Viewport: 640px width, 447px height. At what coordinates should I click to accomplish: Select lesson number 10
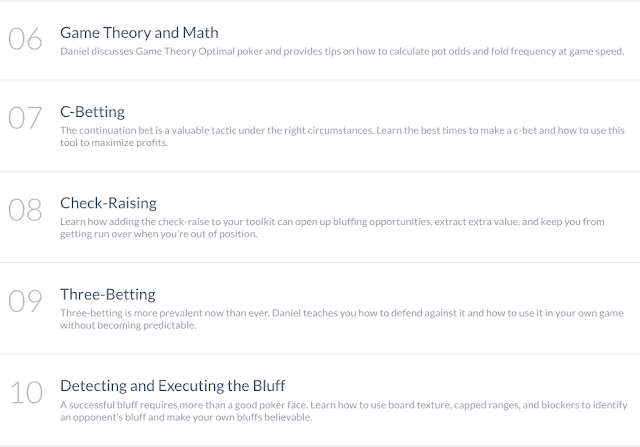tap(26, 392)
